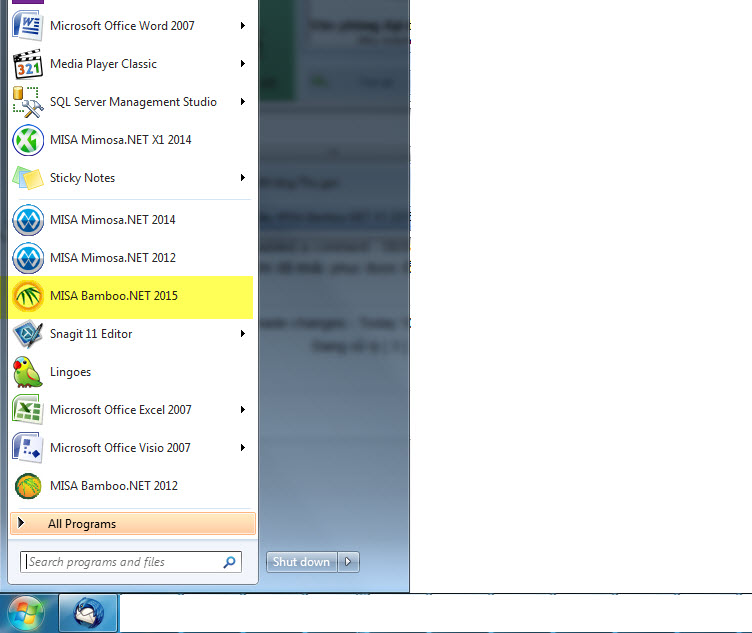Select the "Snagit 11 Editor" label

[91, 334]
